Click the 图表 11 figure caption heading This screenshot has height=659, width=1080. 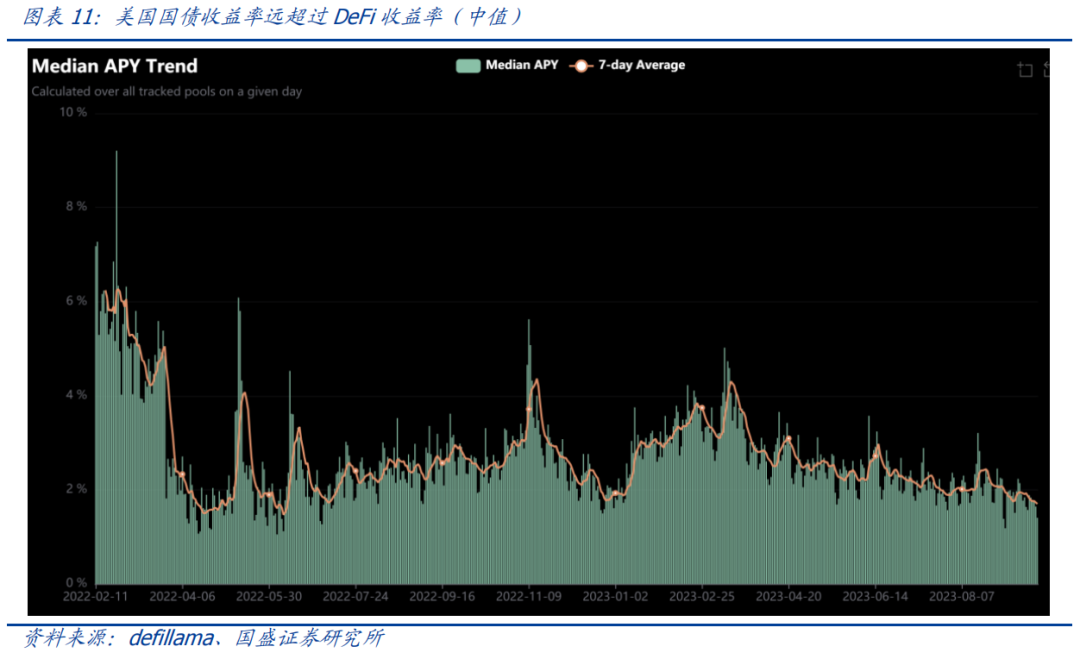pyautogui.click(x=58, y=17)
